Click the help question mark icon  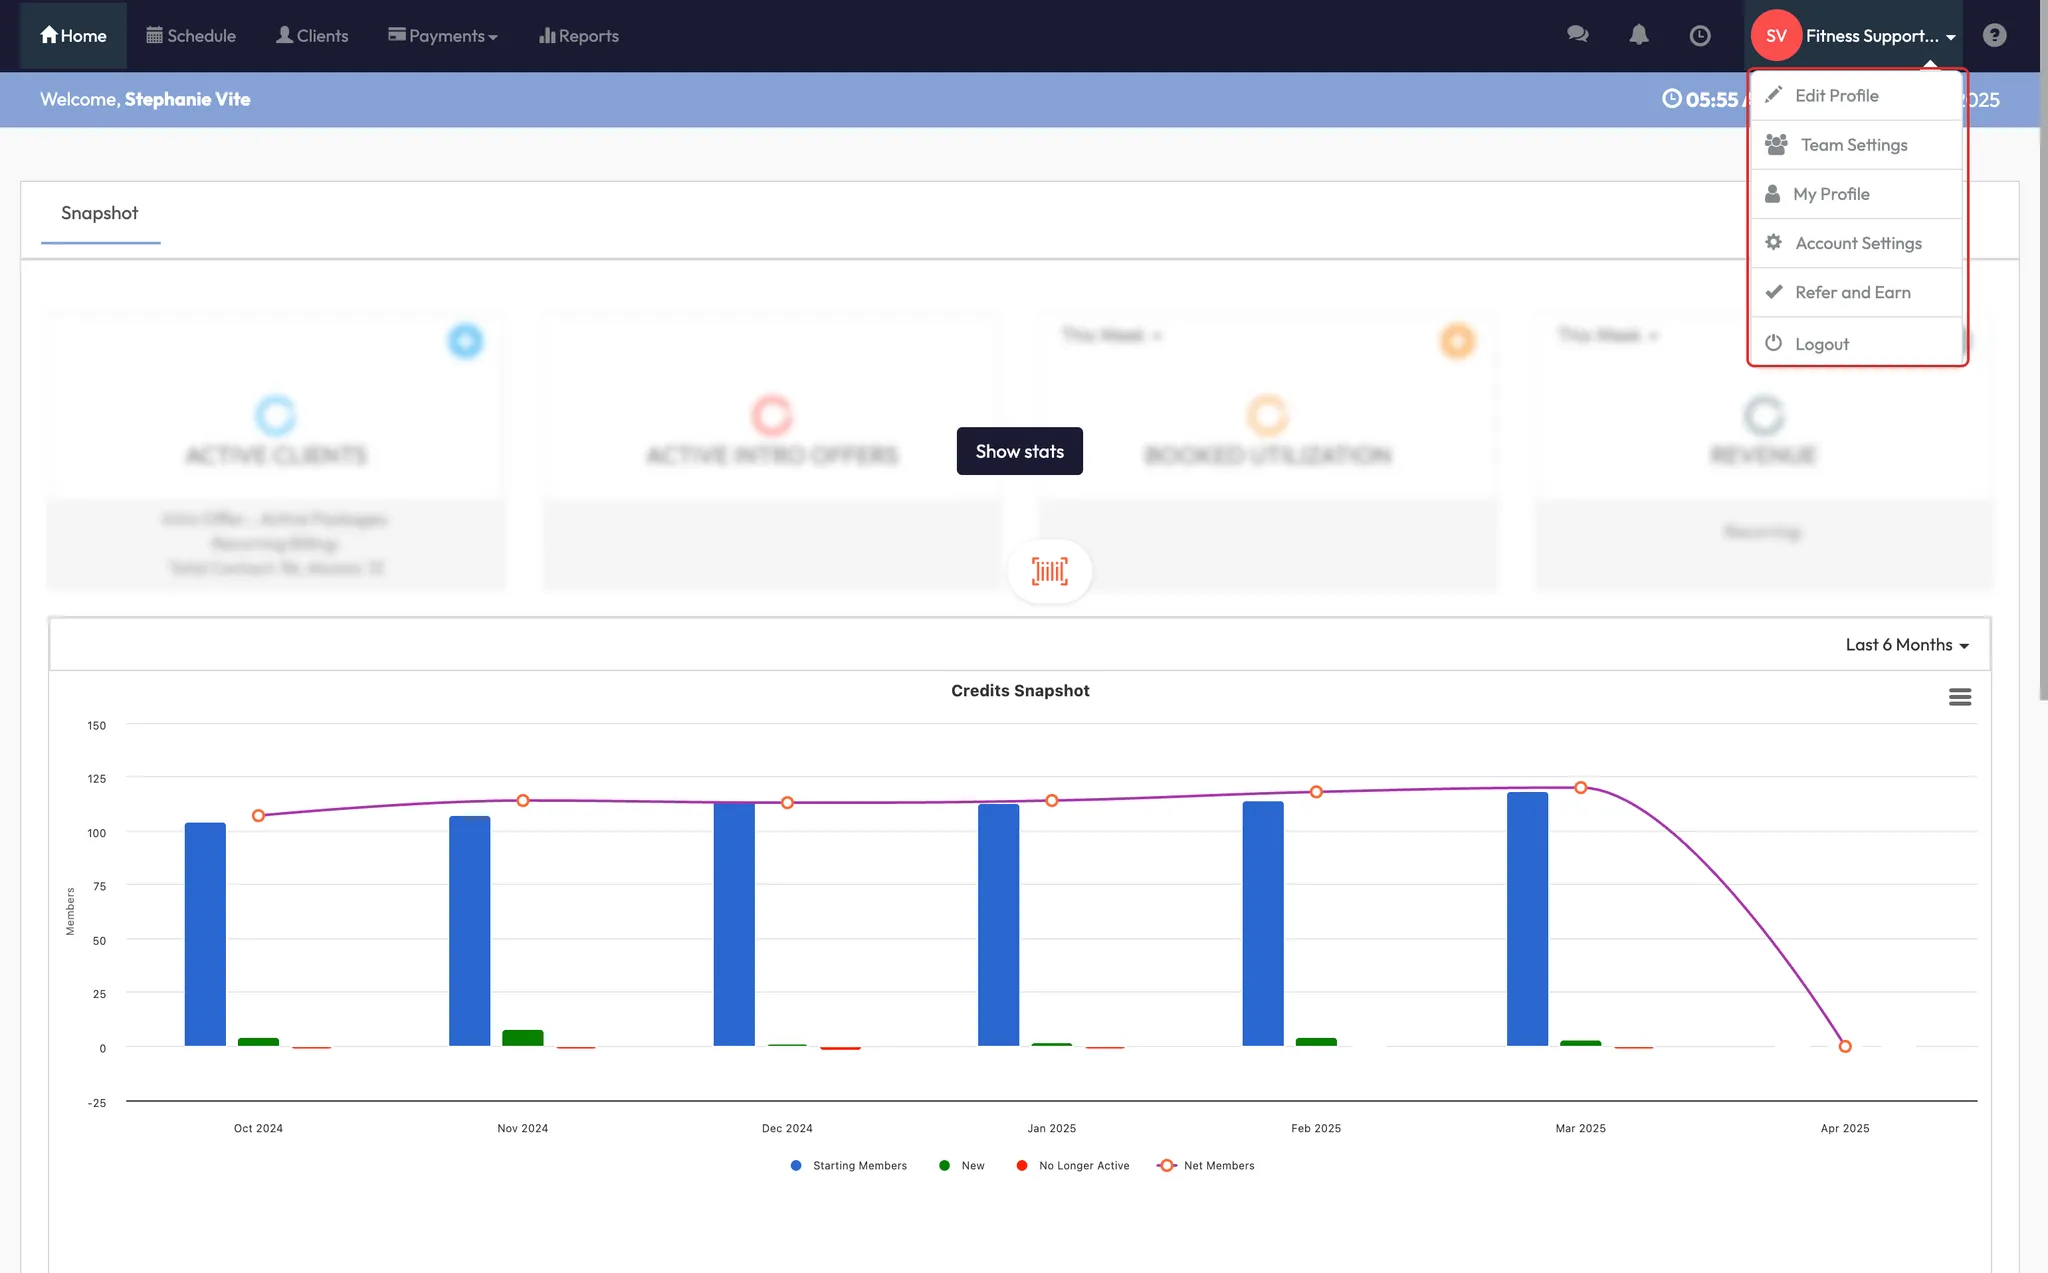[1994, 36]
